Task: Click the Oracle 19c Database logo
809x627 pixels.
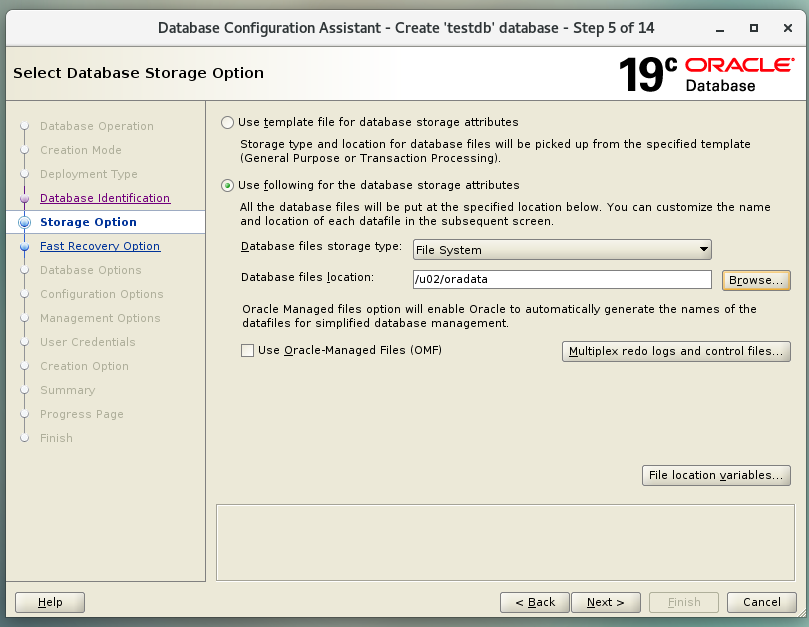Action: click(706, 75)
